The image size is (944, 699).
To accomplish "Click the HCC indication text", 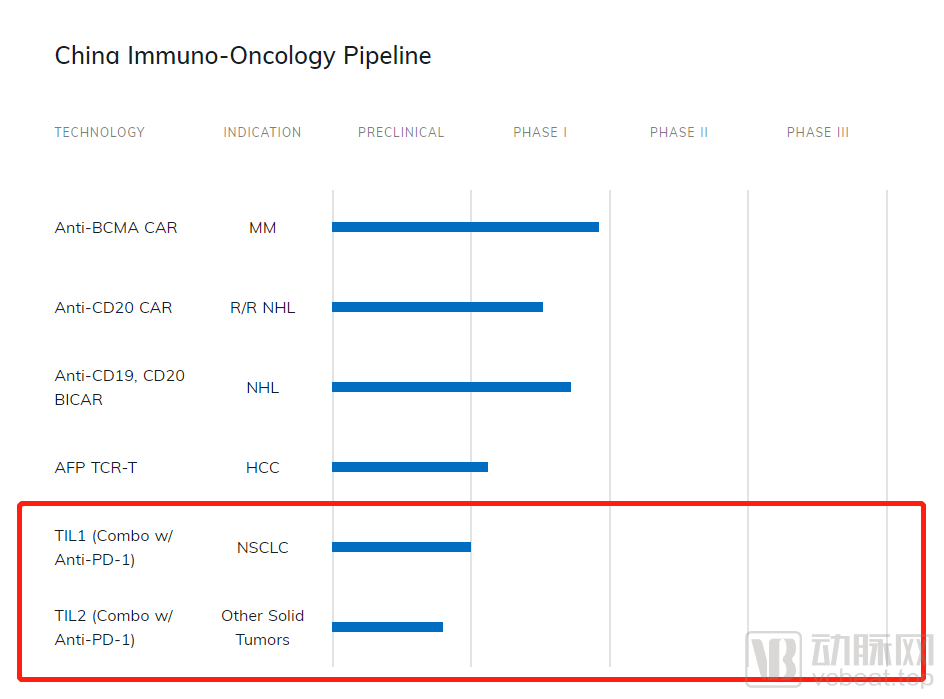I will click(x=263, y=468).
